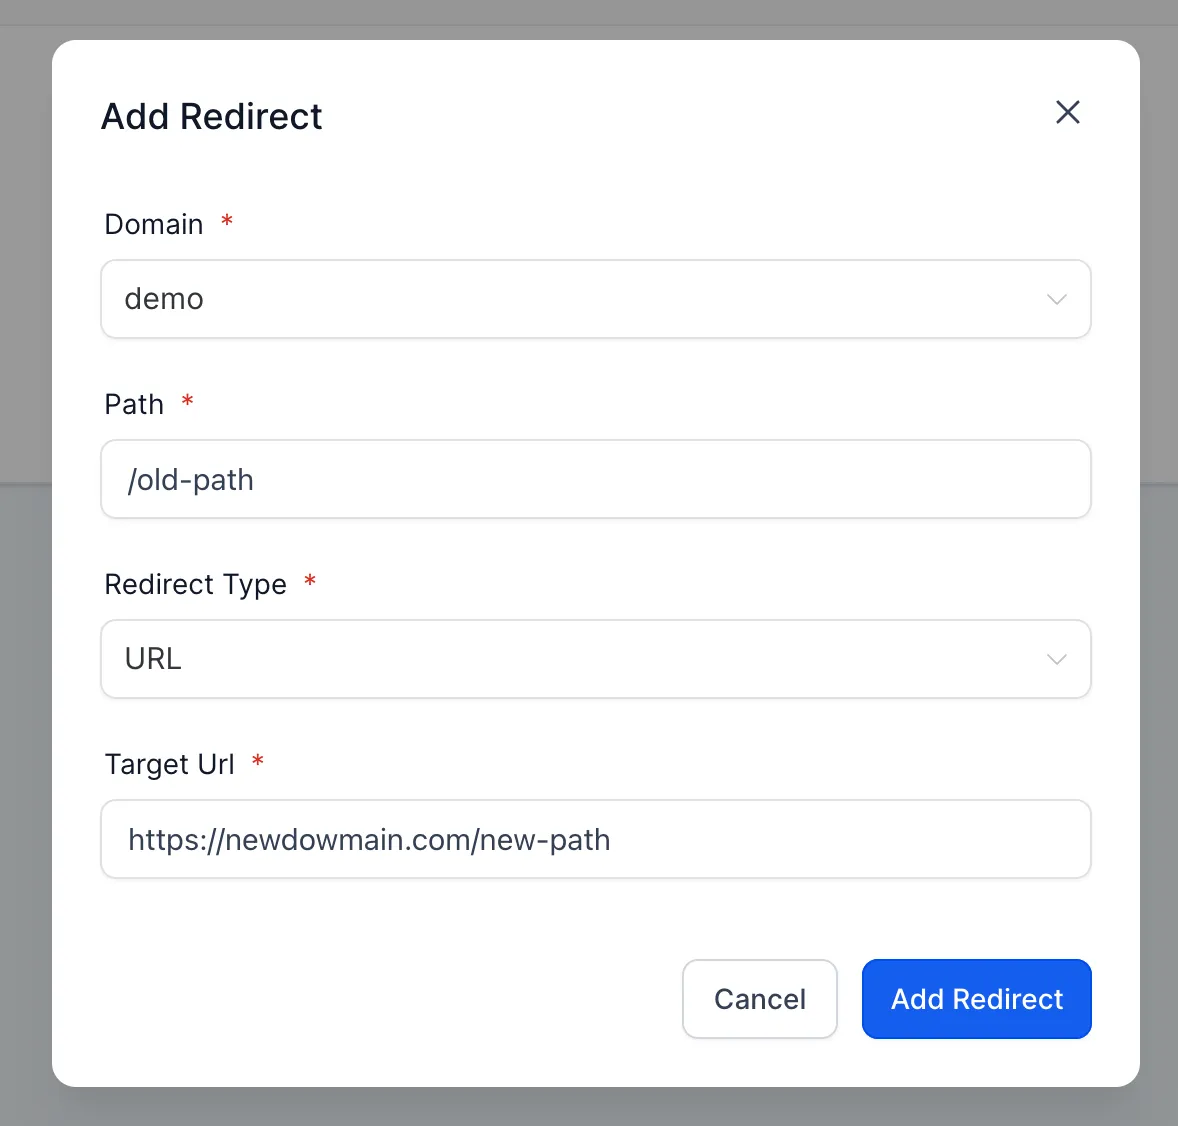
Task: Focus the Path input field
Action: click(595, 479)
